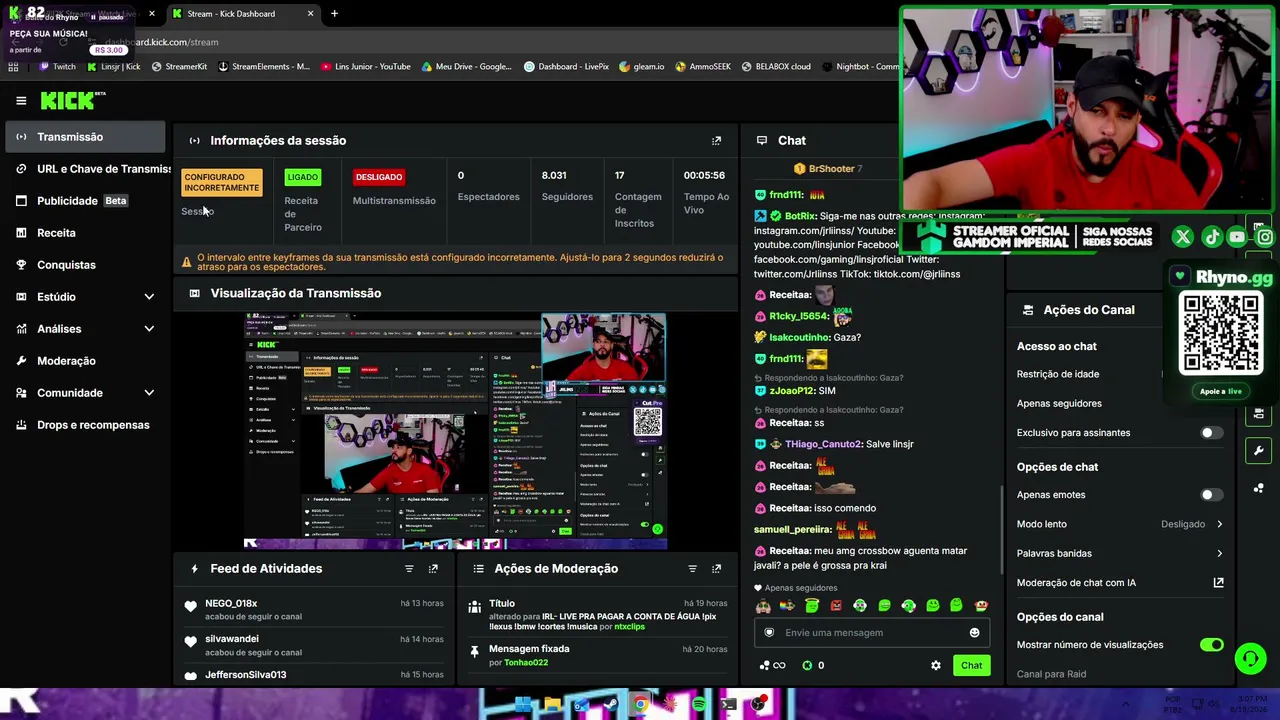The width and height of the screenshot is (1280, 720).
Task: Open the green support headset button
Action: click(x=1250, y=659)
